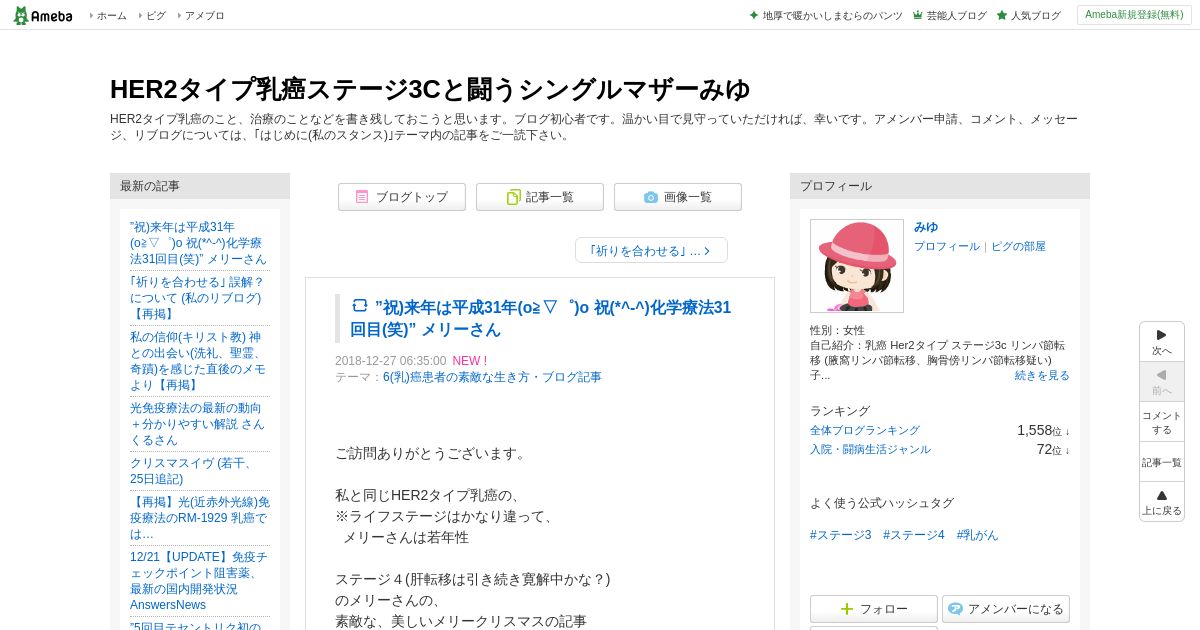The height and width of the screenshot is (630, 1200).
Task: Open hashtag #乳がん
Action: tap(978, 535)
